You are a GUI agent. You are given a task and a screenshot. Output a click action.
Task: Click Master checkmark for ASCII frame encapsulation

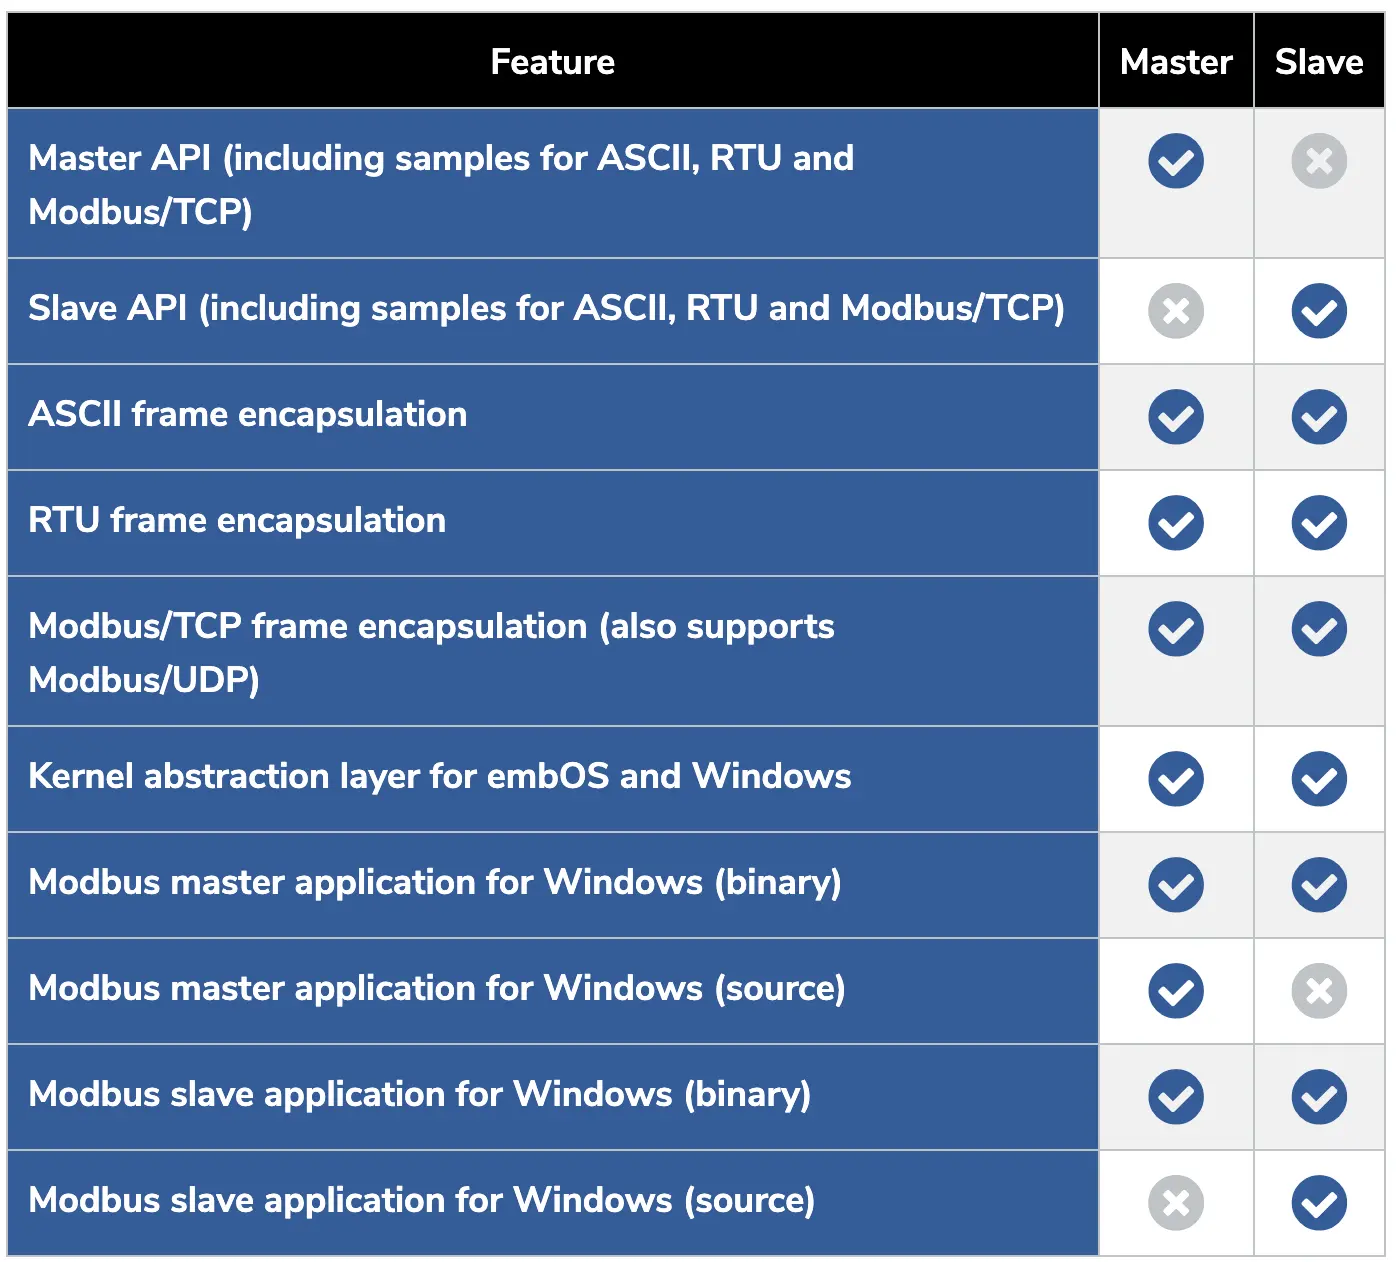tap(1175, 417)
